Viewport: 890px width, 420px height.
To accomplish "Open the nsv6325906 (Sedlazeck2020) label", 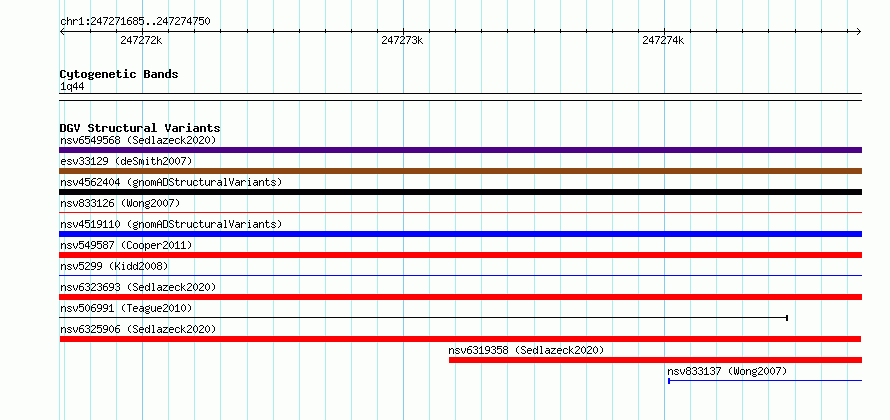I will [138, 329].
